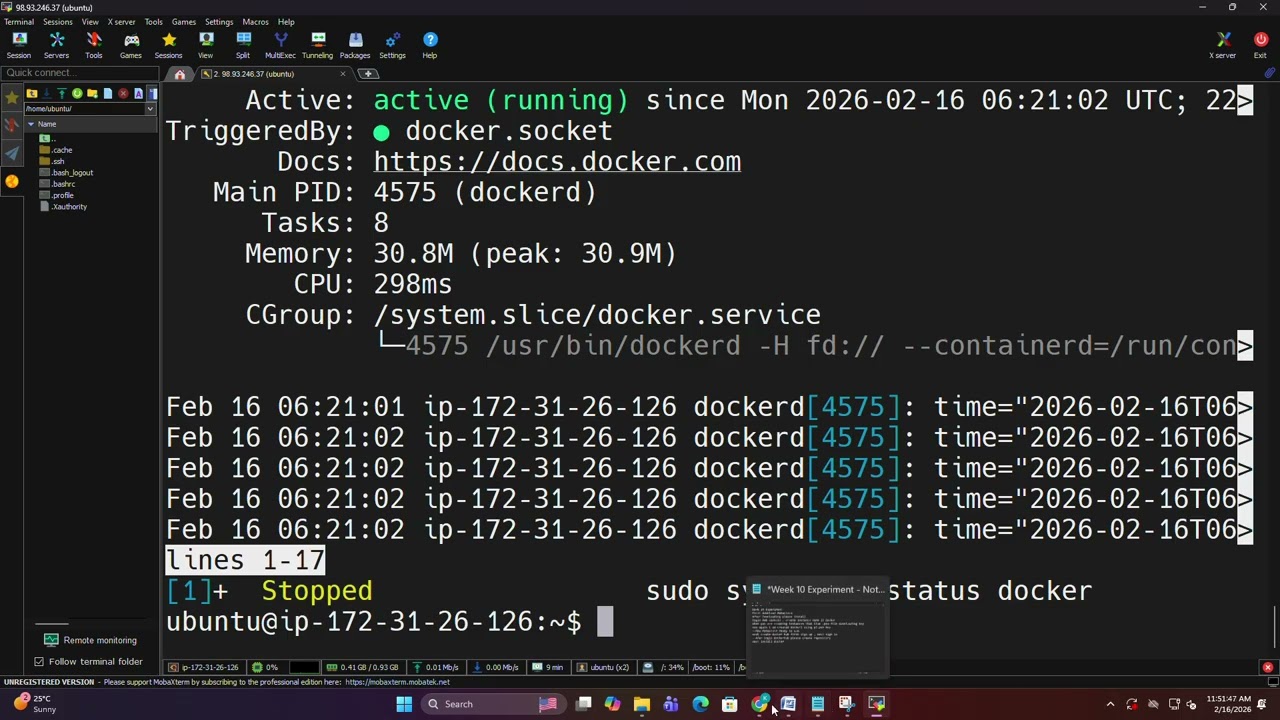This screenshot has width=1280, height=720.
Task: Open the Tools sidebar tab
Action: point(12,125)
